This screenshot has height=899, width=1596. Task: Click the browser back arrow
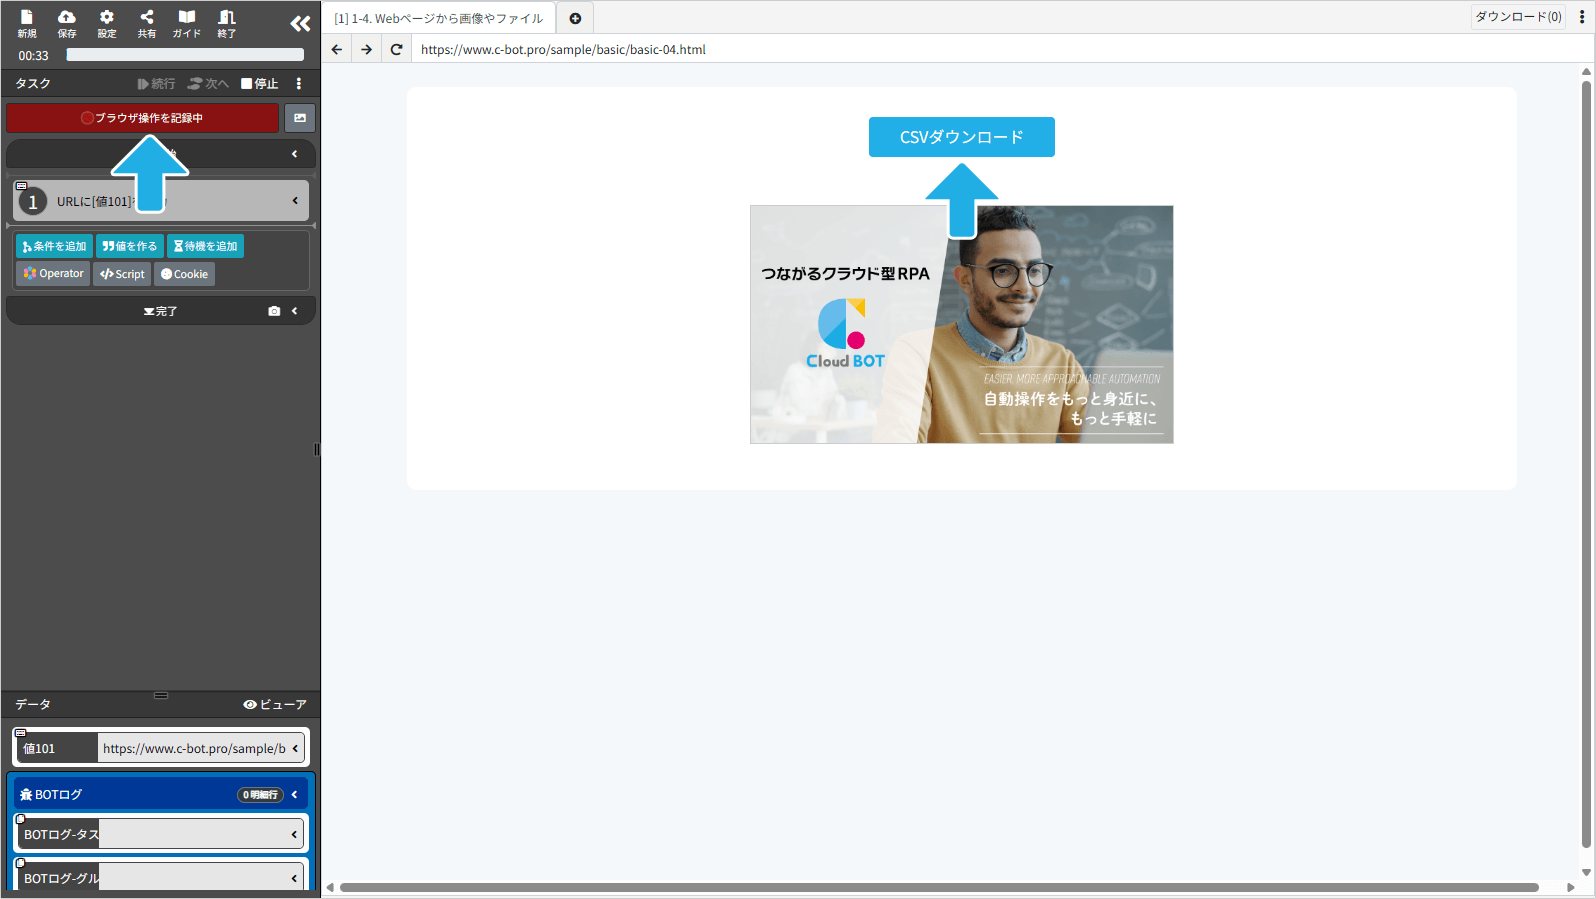[x=337, y=49]
